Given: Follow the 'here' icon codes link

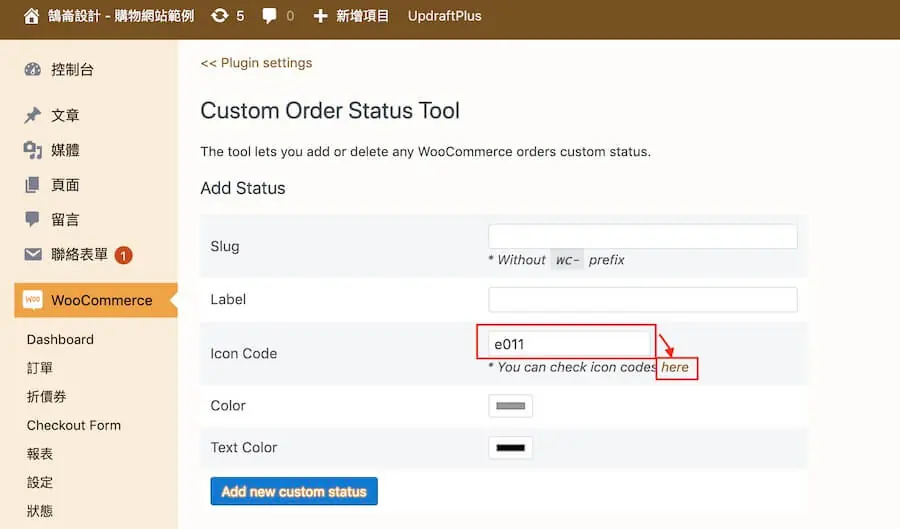Looking at the screenshot, I should pyautogui.click(x=674, y=367).
